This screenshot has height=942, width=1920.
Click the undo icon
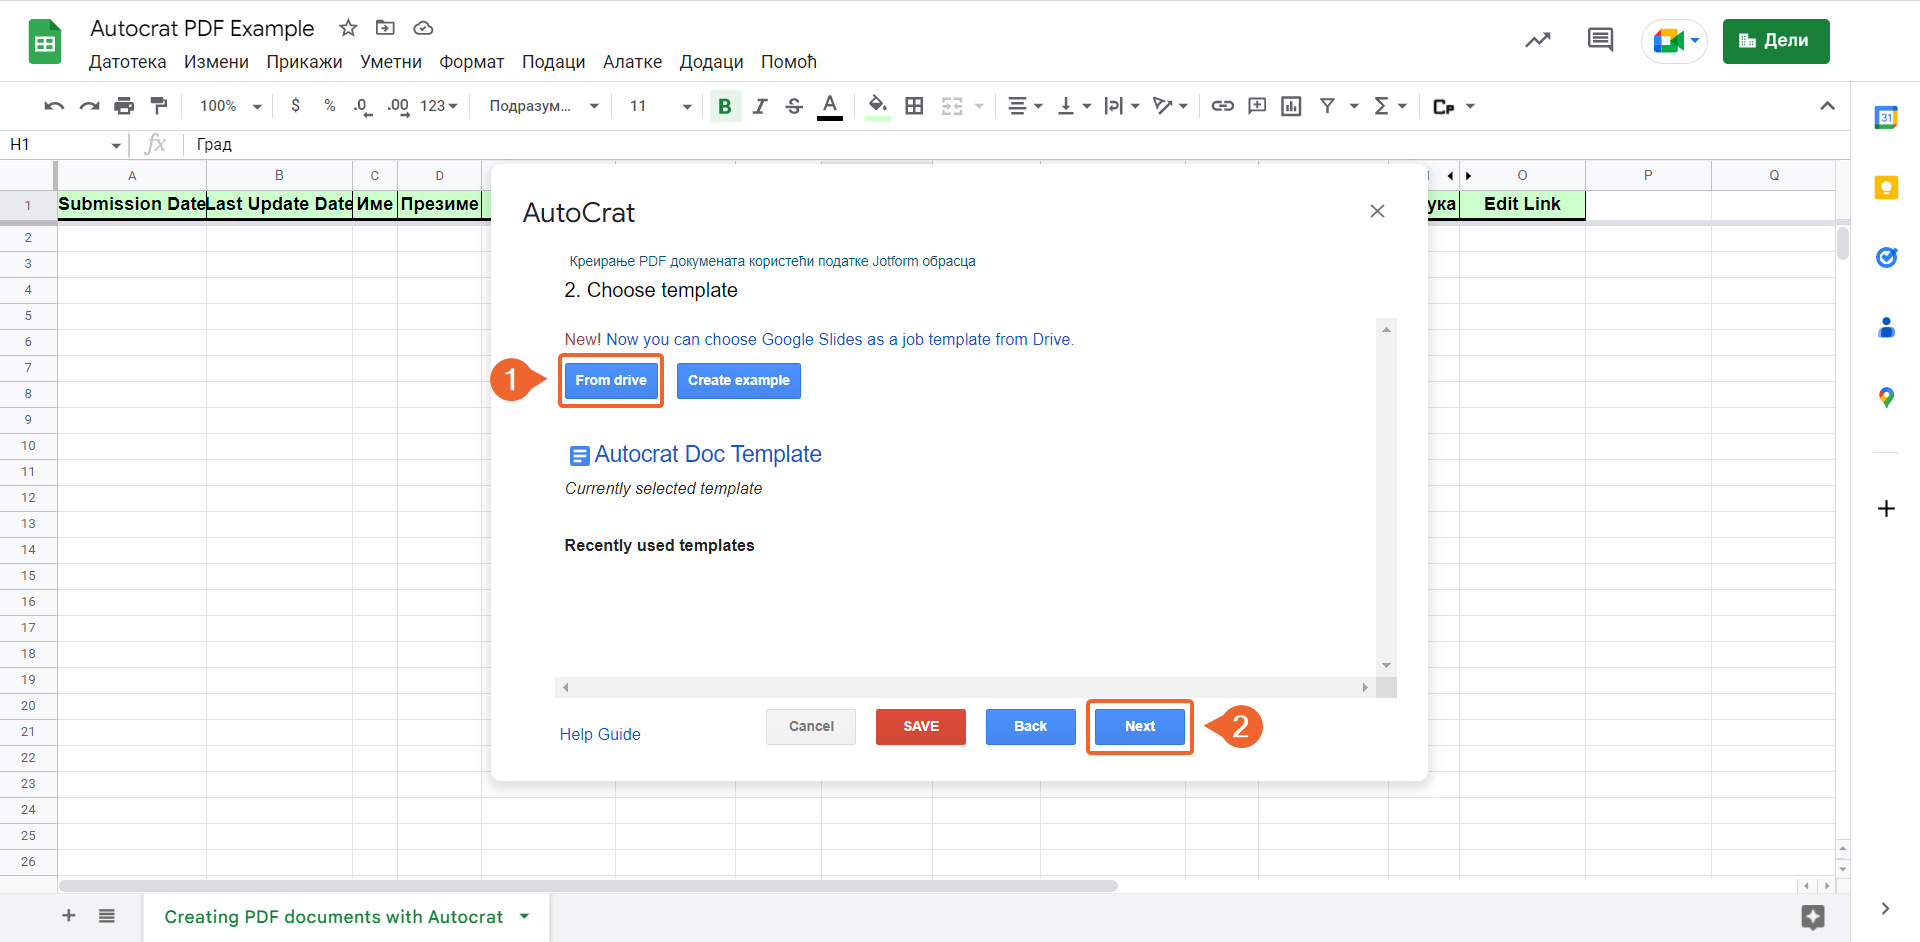[x=55, y=106]
